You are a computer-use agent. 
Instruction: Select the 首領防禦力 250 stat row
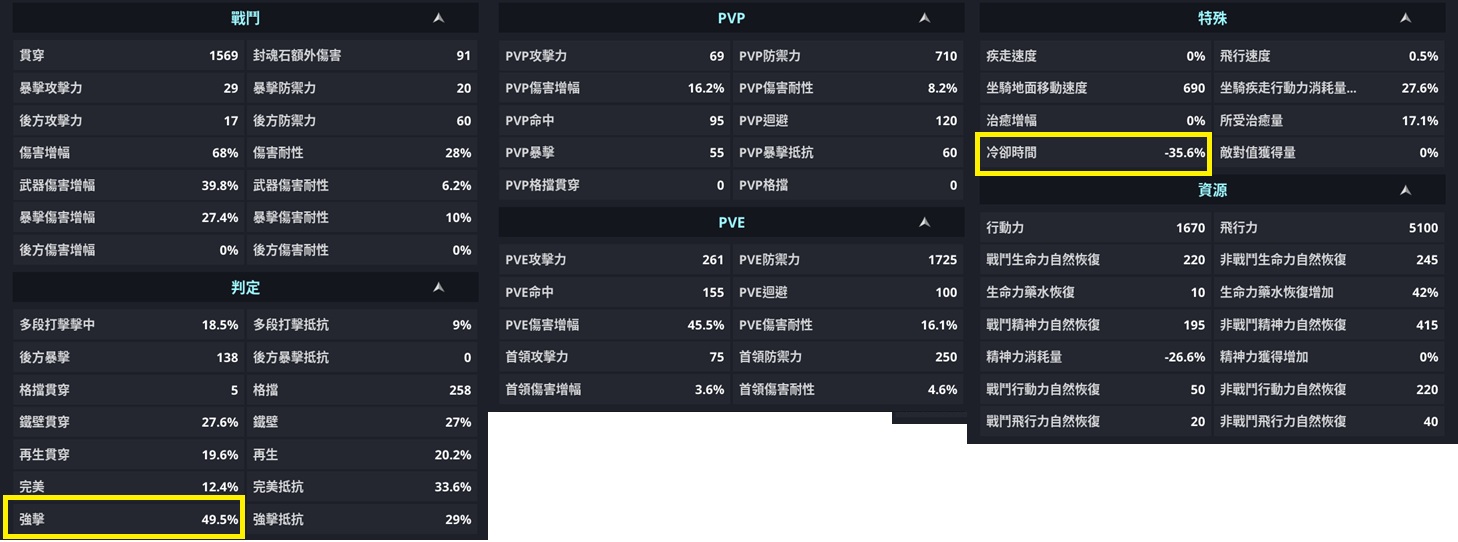848,357
